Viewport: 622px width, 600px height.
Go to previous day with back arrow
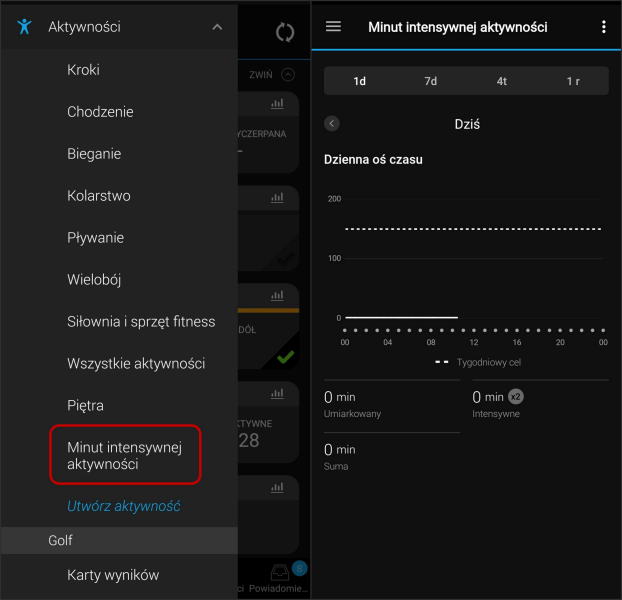[x=332, y=124]
